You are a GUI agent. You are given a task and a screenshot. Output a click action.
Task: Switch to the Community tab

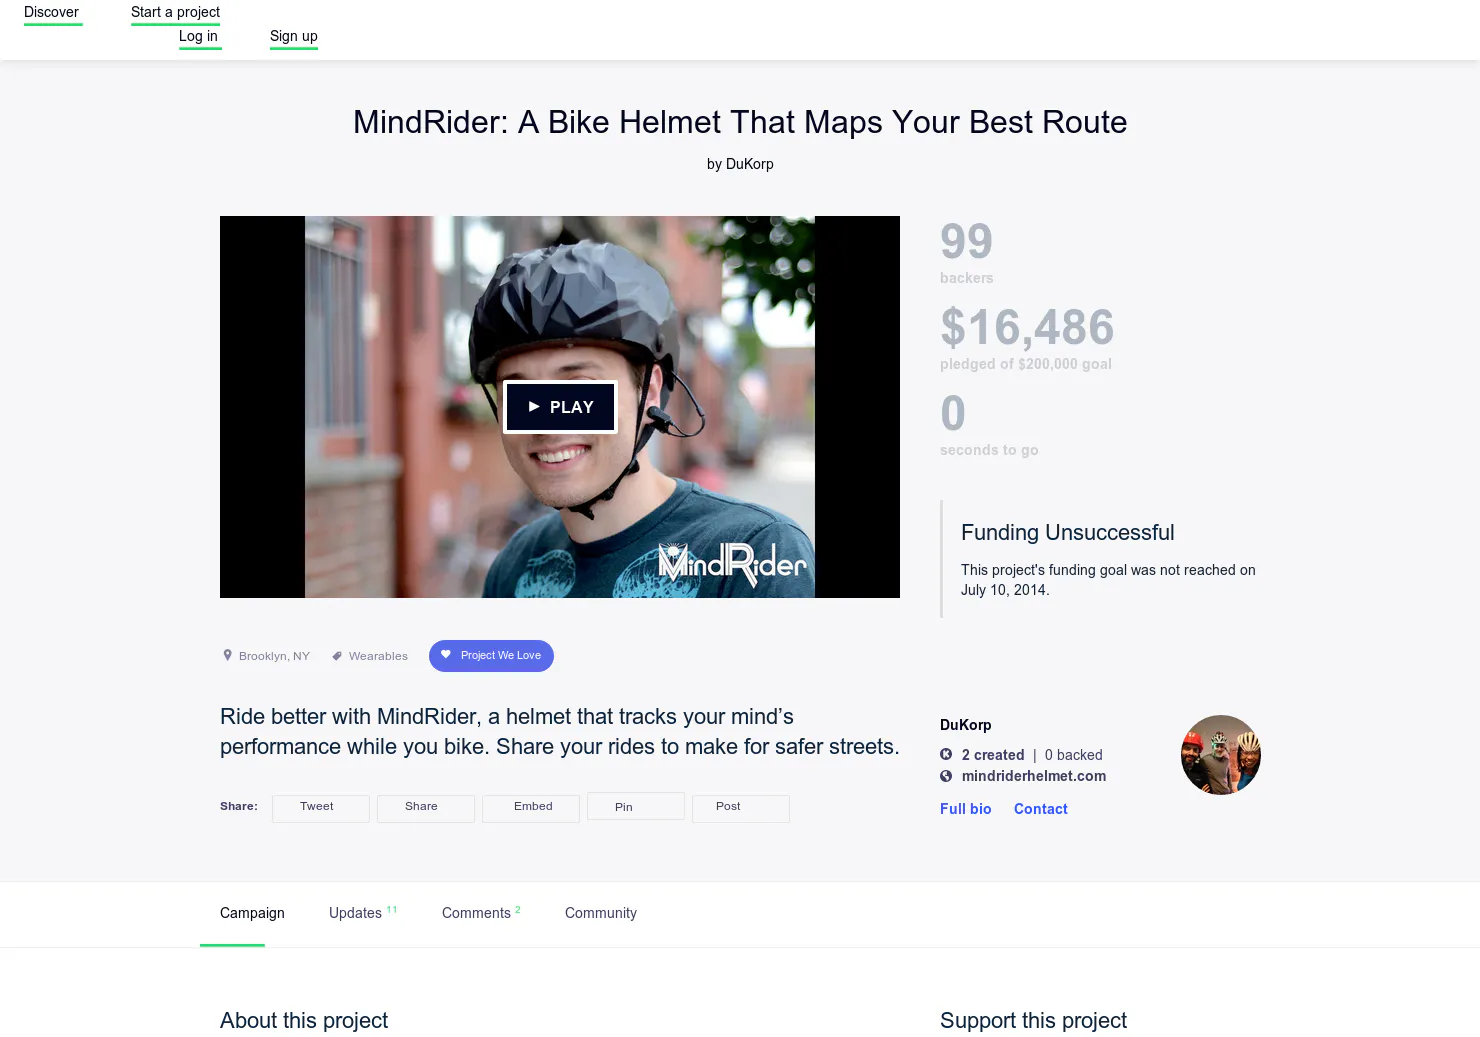point(601,913)
